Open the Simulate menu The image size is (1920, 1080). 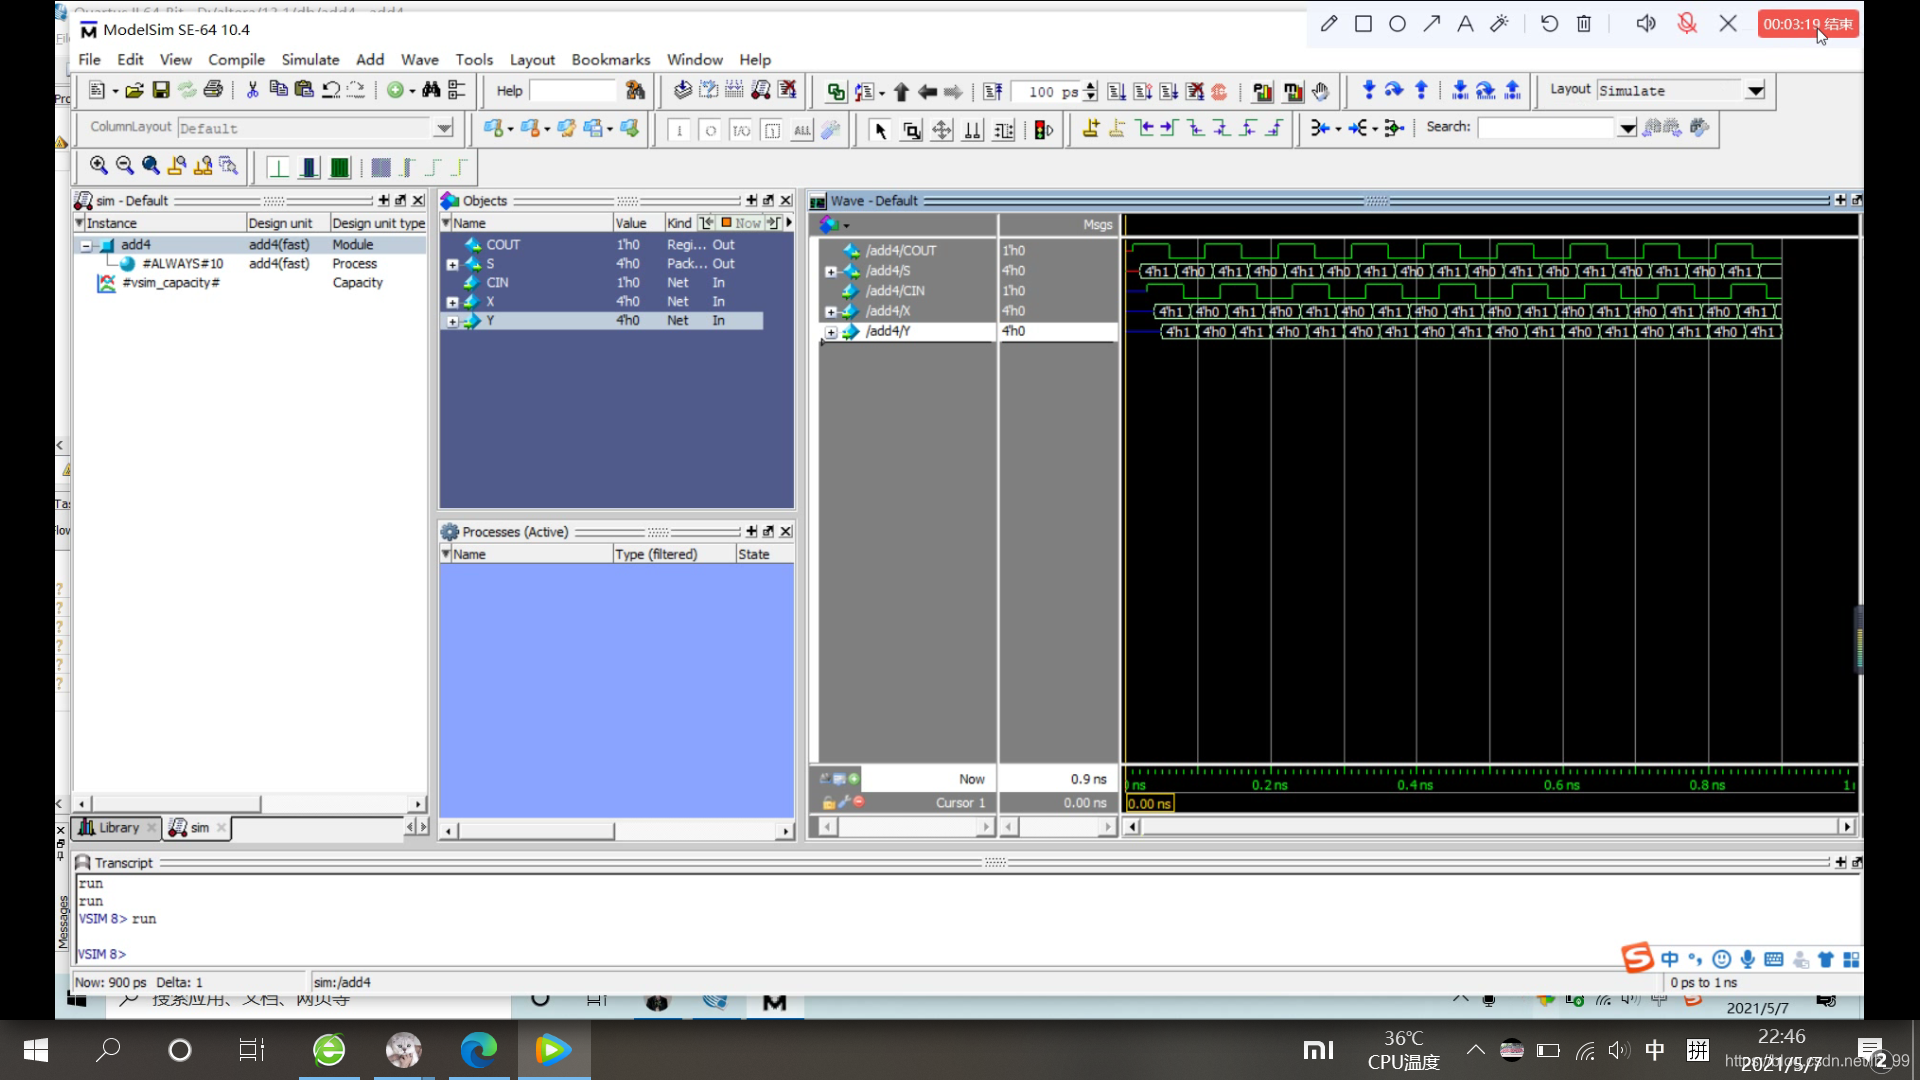[310, 59]
